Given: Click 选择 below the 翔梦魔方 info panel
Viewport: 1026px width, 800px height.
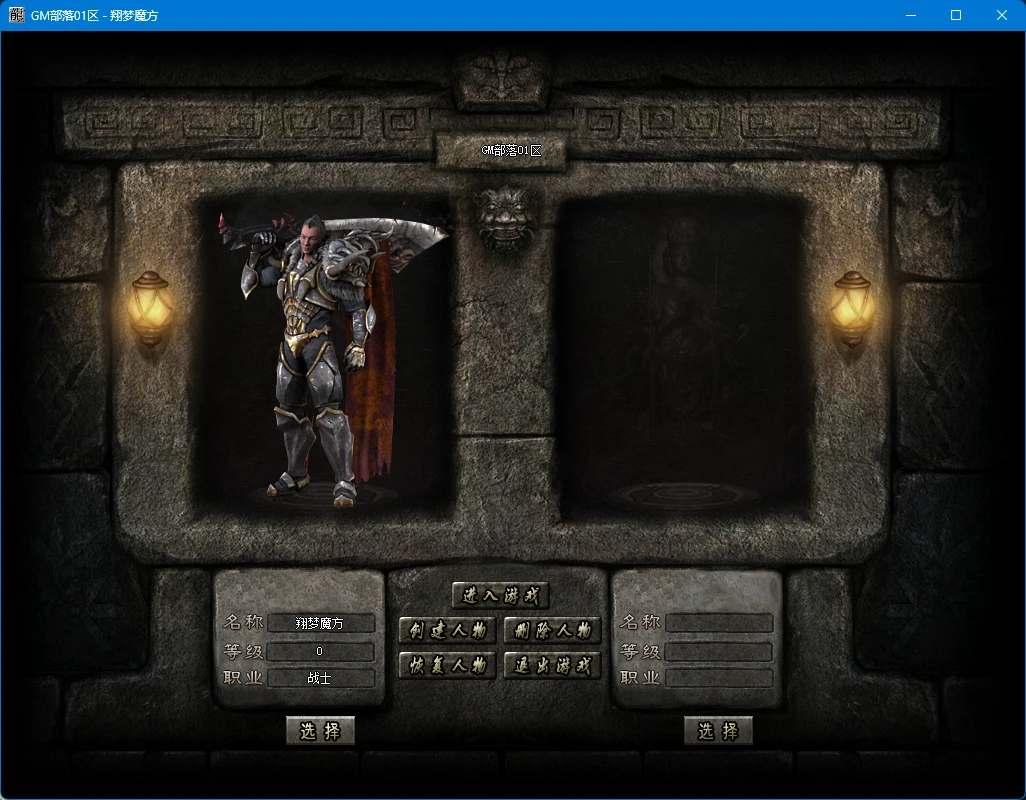Looking at the screenshot, I should (321, 731).
